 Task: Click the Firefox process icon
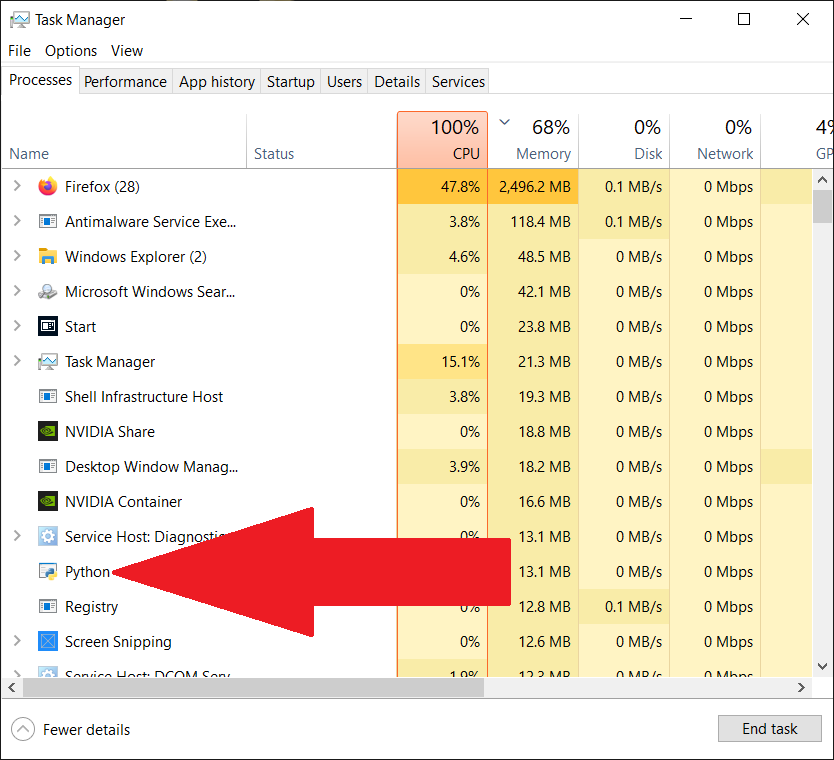(48, 187)
